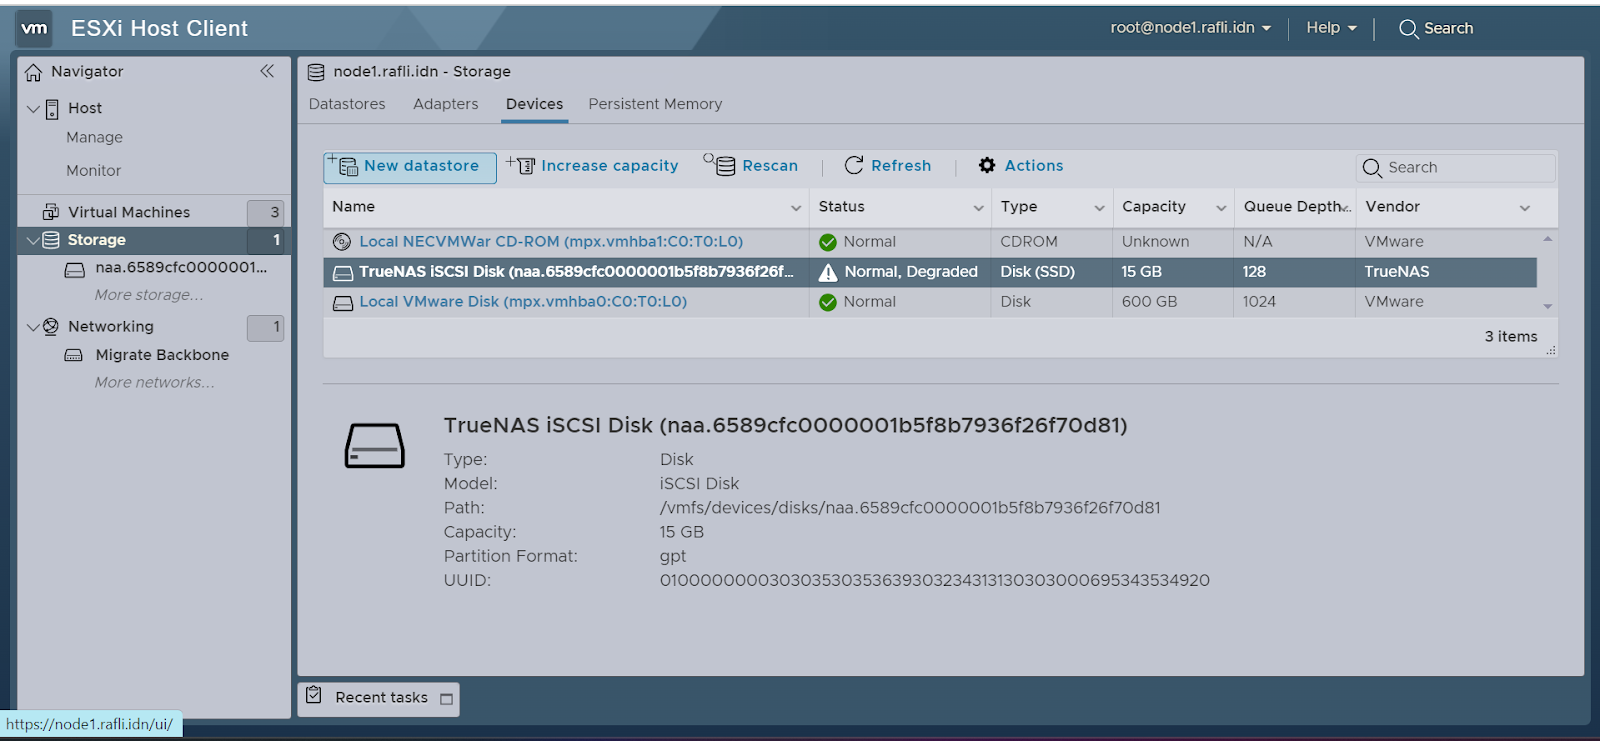Click the Host server icon
1600x741 pixels.
pyautogui.click(x=52, y=108)
